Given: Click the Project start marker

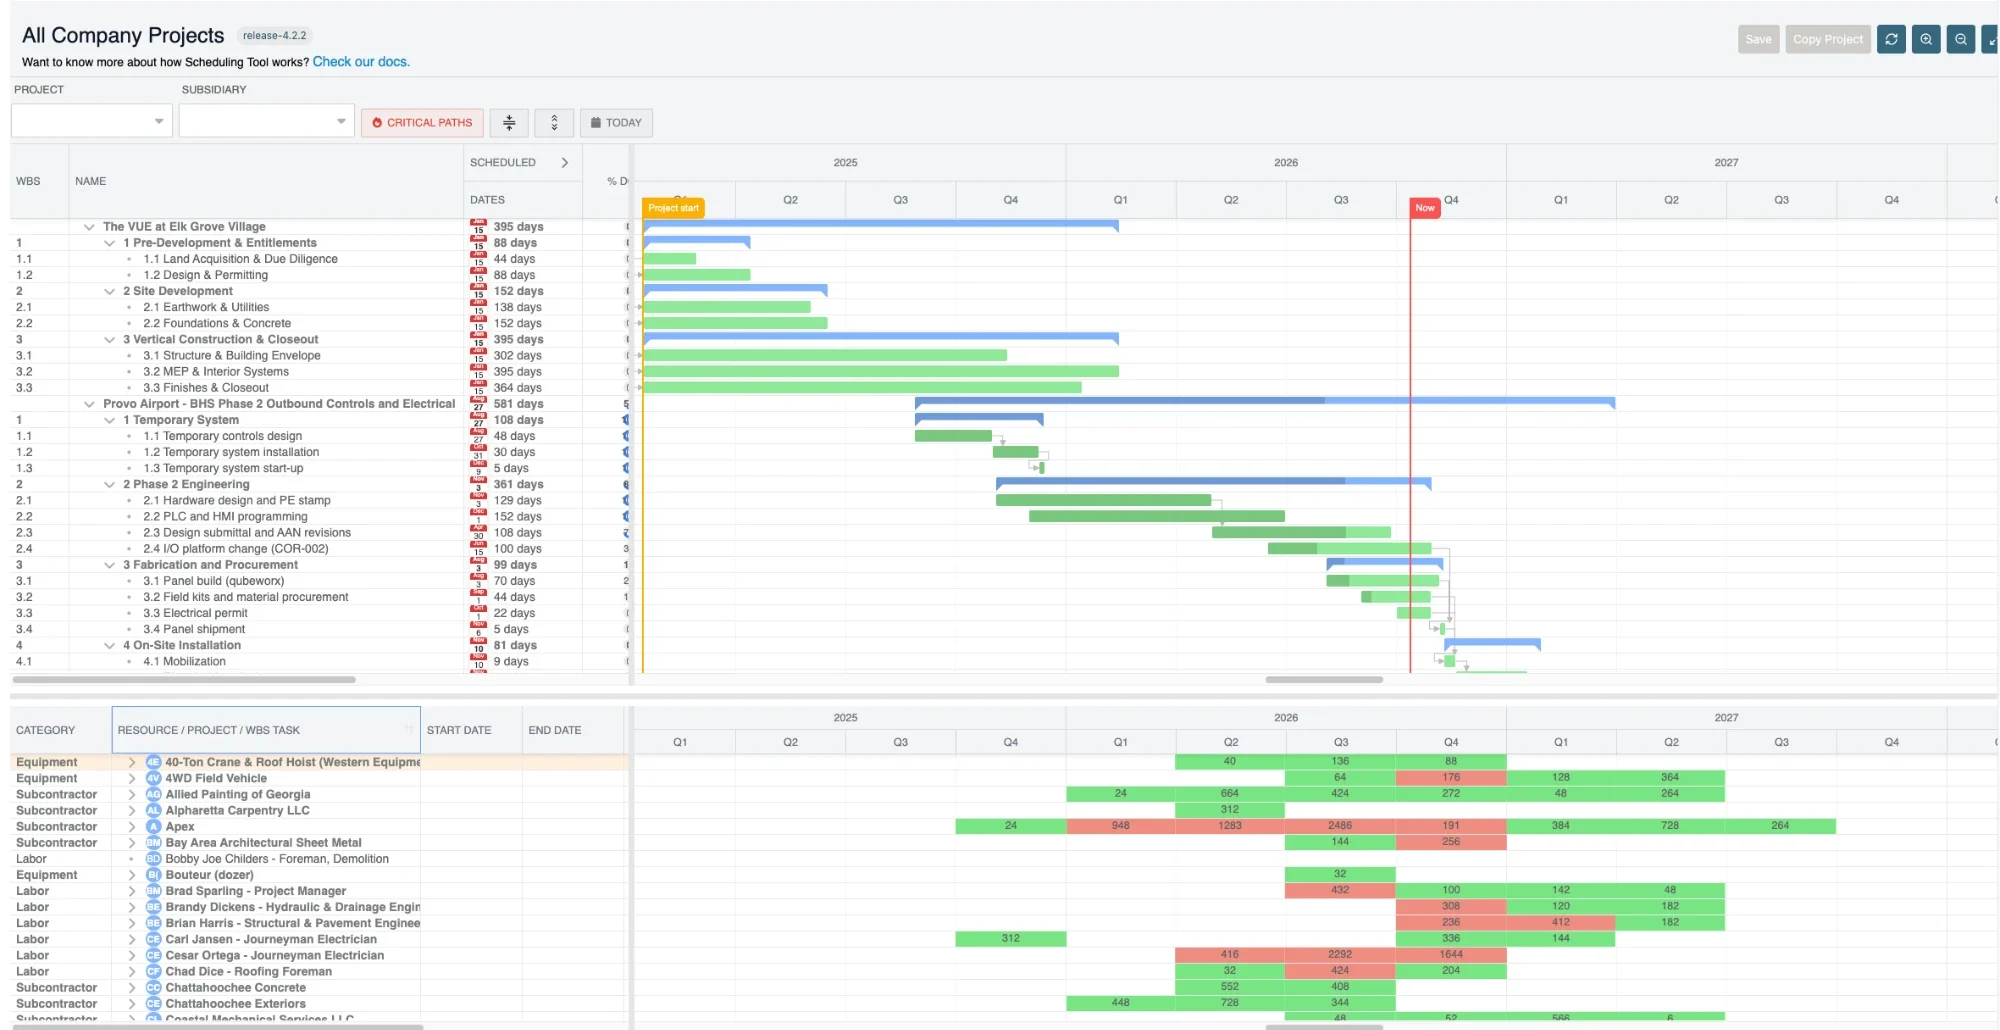Looking at the screenshot, I should [673, 208].
